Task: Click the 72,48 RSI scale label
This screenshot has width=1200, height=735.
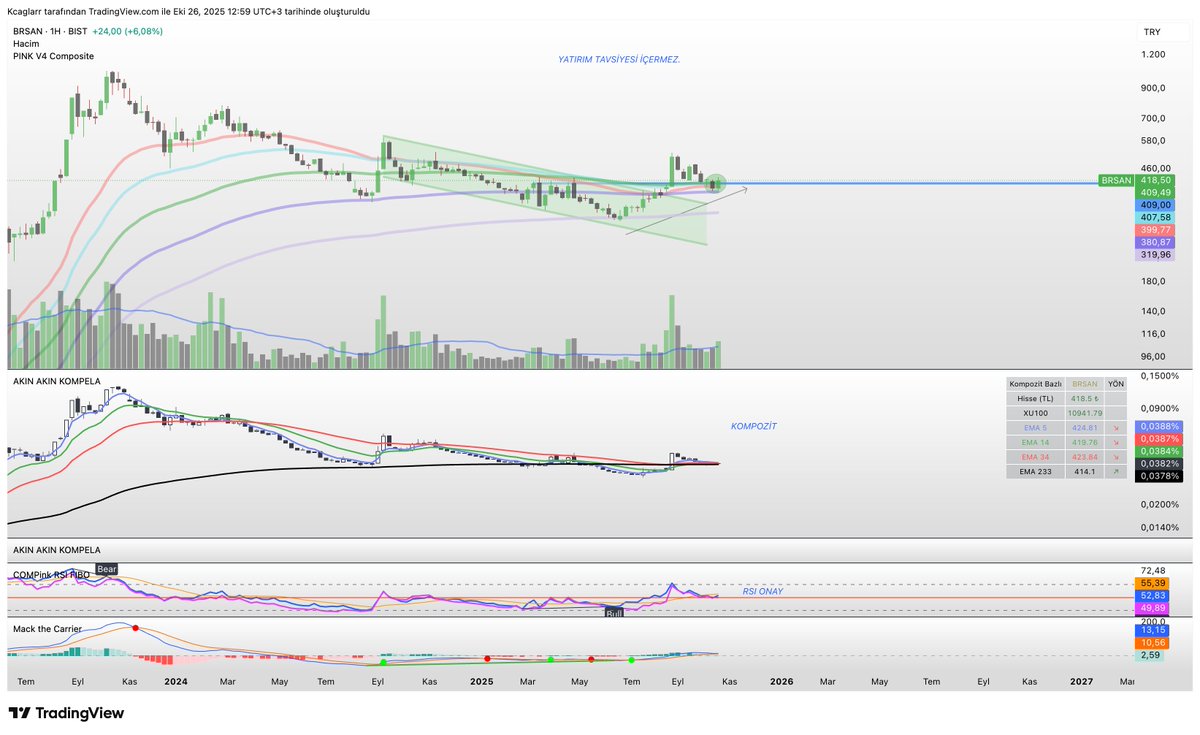Action: (1152, 571)
